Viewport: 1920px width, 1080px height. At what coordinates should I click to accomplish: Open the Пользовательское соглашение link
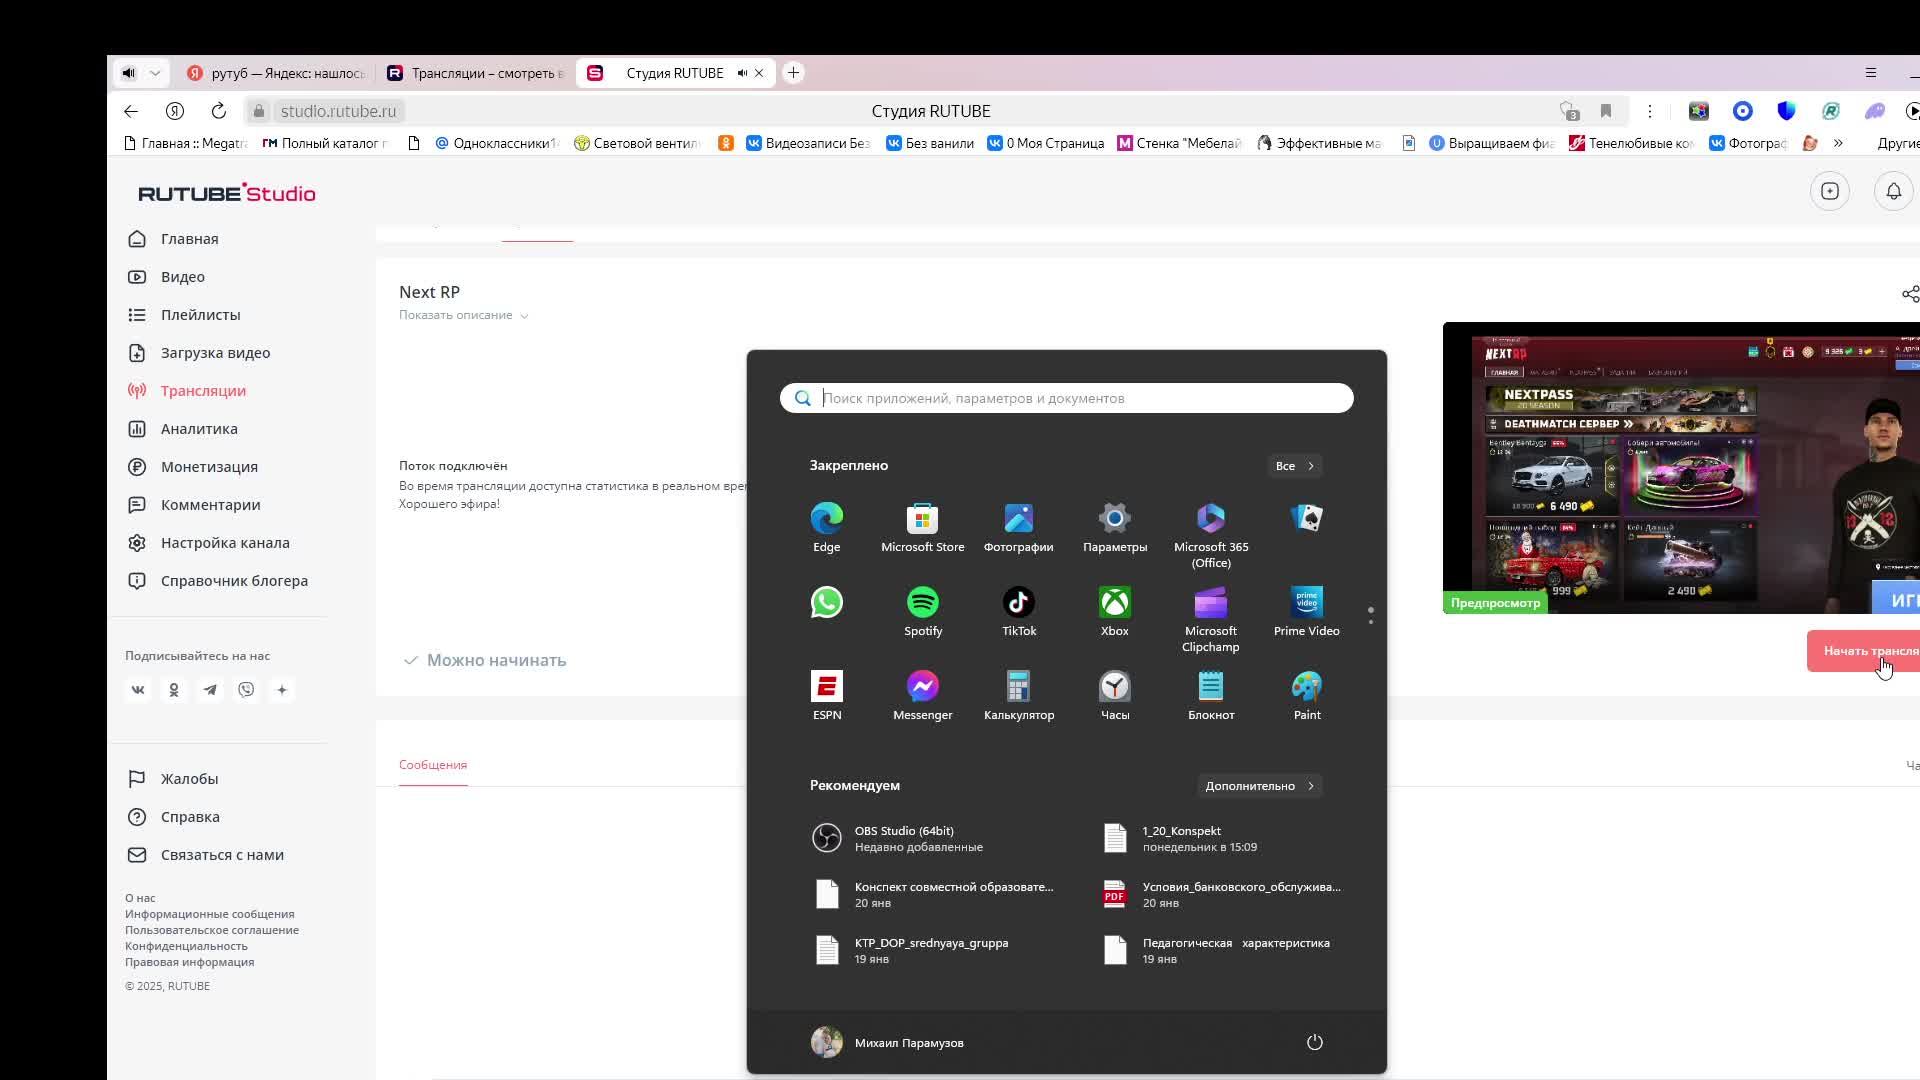click(x=211, y=930)
